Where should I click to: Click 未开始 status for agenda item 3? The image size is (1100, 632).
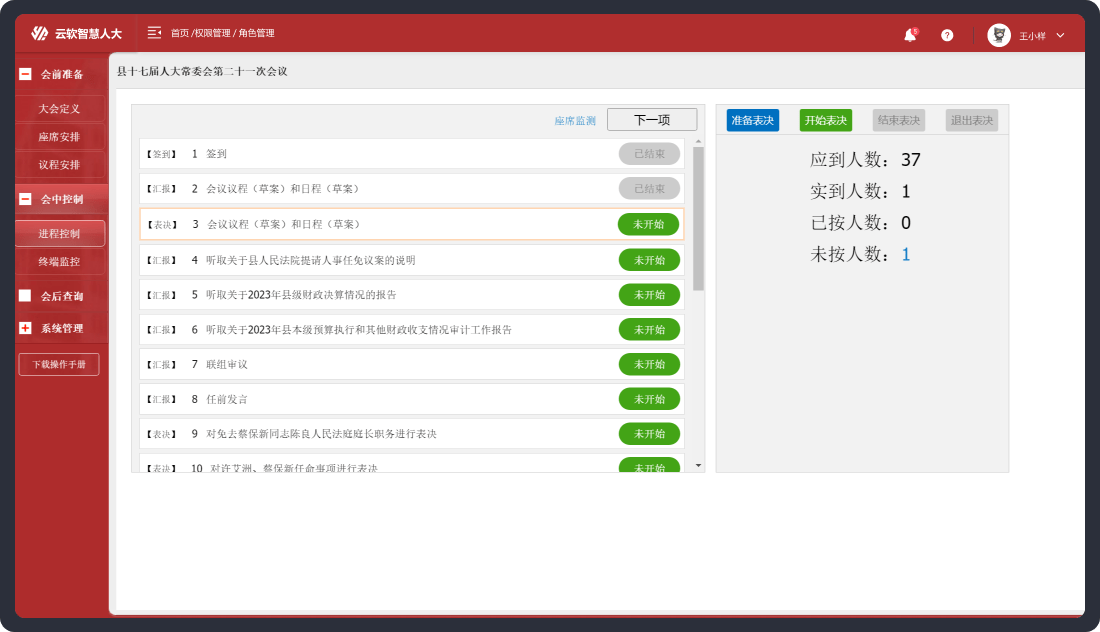click(648, 225)
